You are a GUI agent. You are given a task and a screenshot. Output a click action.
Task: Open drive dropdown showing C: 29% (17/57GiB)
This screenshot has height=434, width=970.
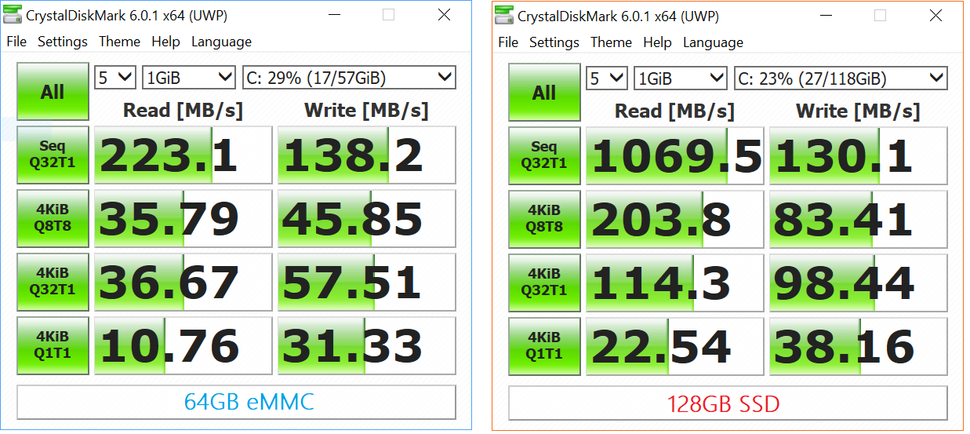[x=349, y=77]
